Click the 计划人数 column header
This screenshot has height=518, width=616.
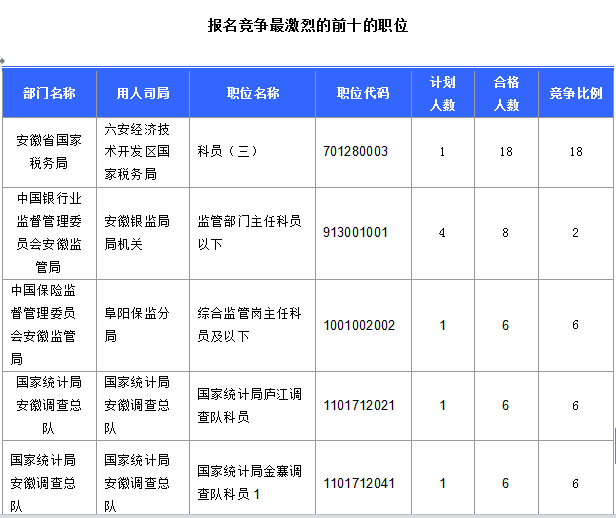442,93
